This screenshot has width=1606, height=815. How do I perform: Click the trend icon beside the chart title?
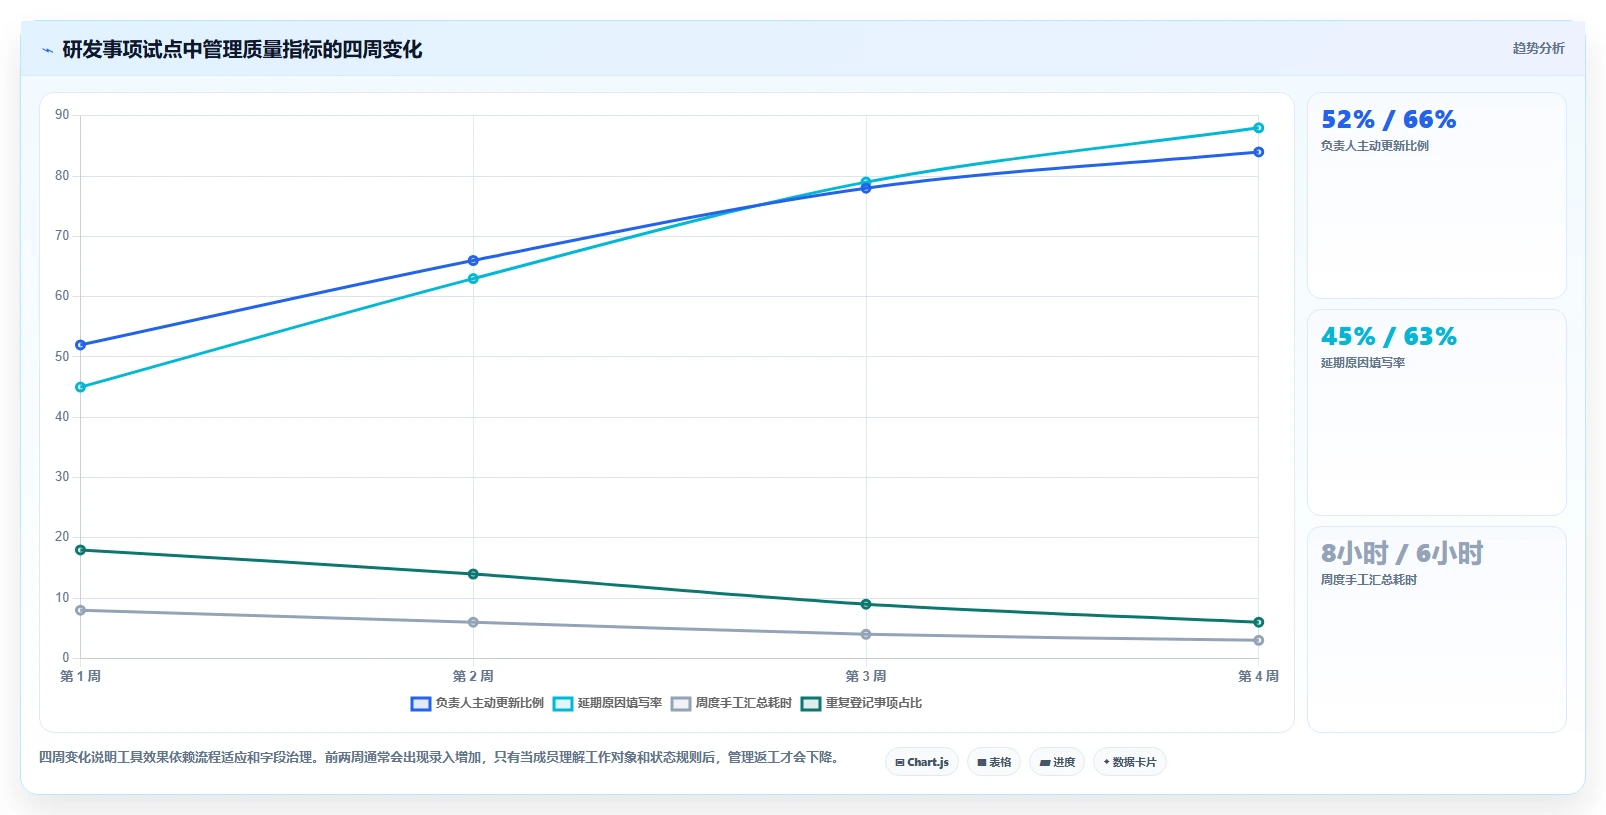47,50
